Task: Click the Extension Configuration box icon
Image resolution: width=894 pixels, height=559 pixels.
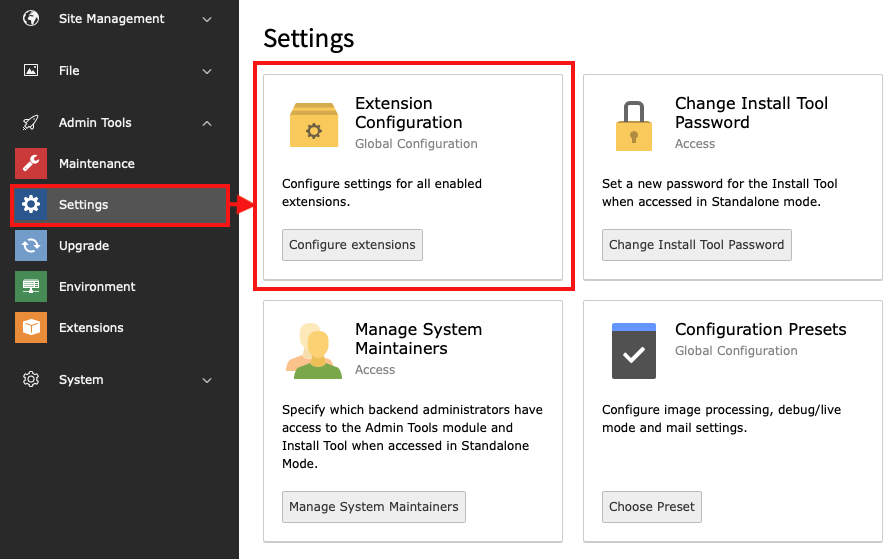Action: (x=314, y=125)
